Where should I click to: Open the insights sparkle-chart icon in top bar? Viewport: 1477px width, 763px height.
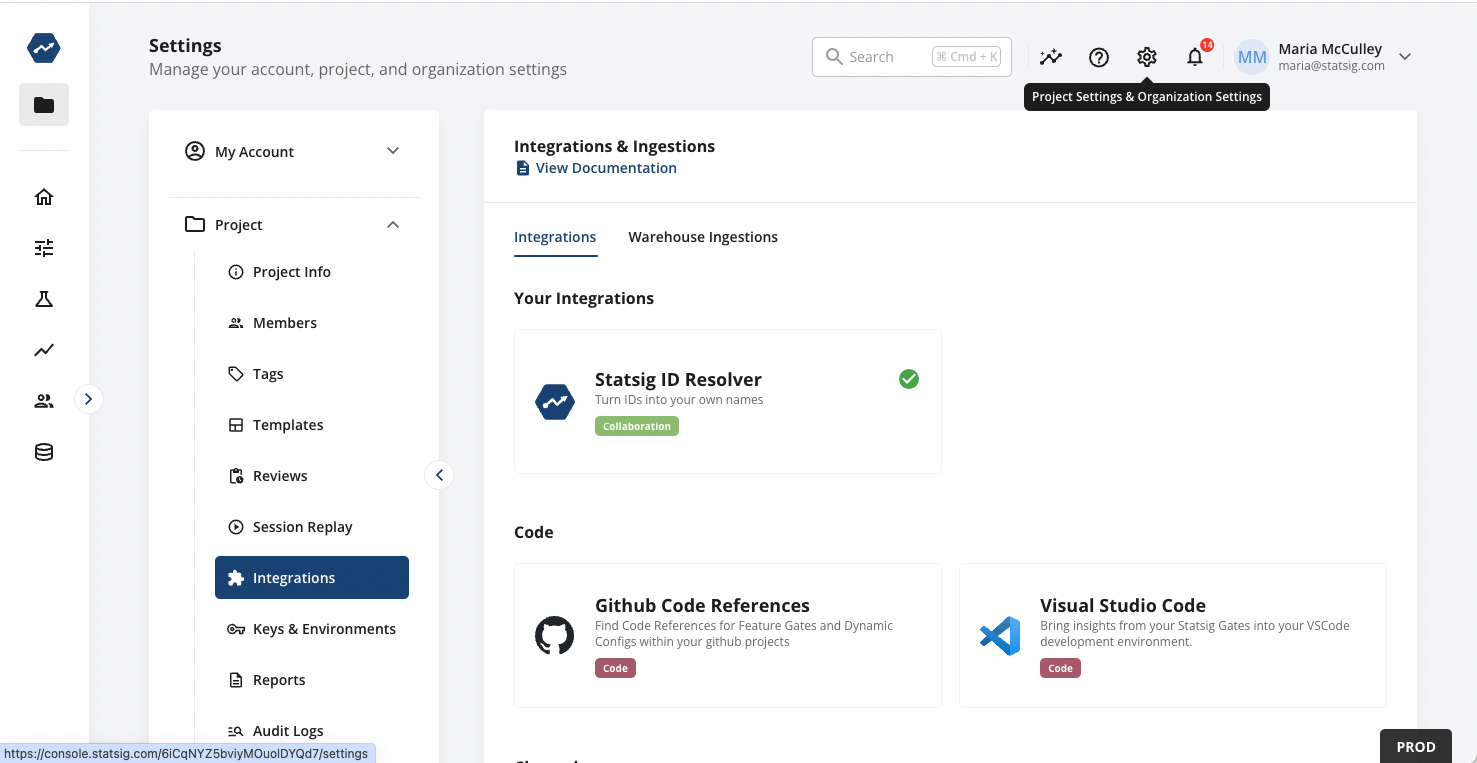[1050, 57]
